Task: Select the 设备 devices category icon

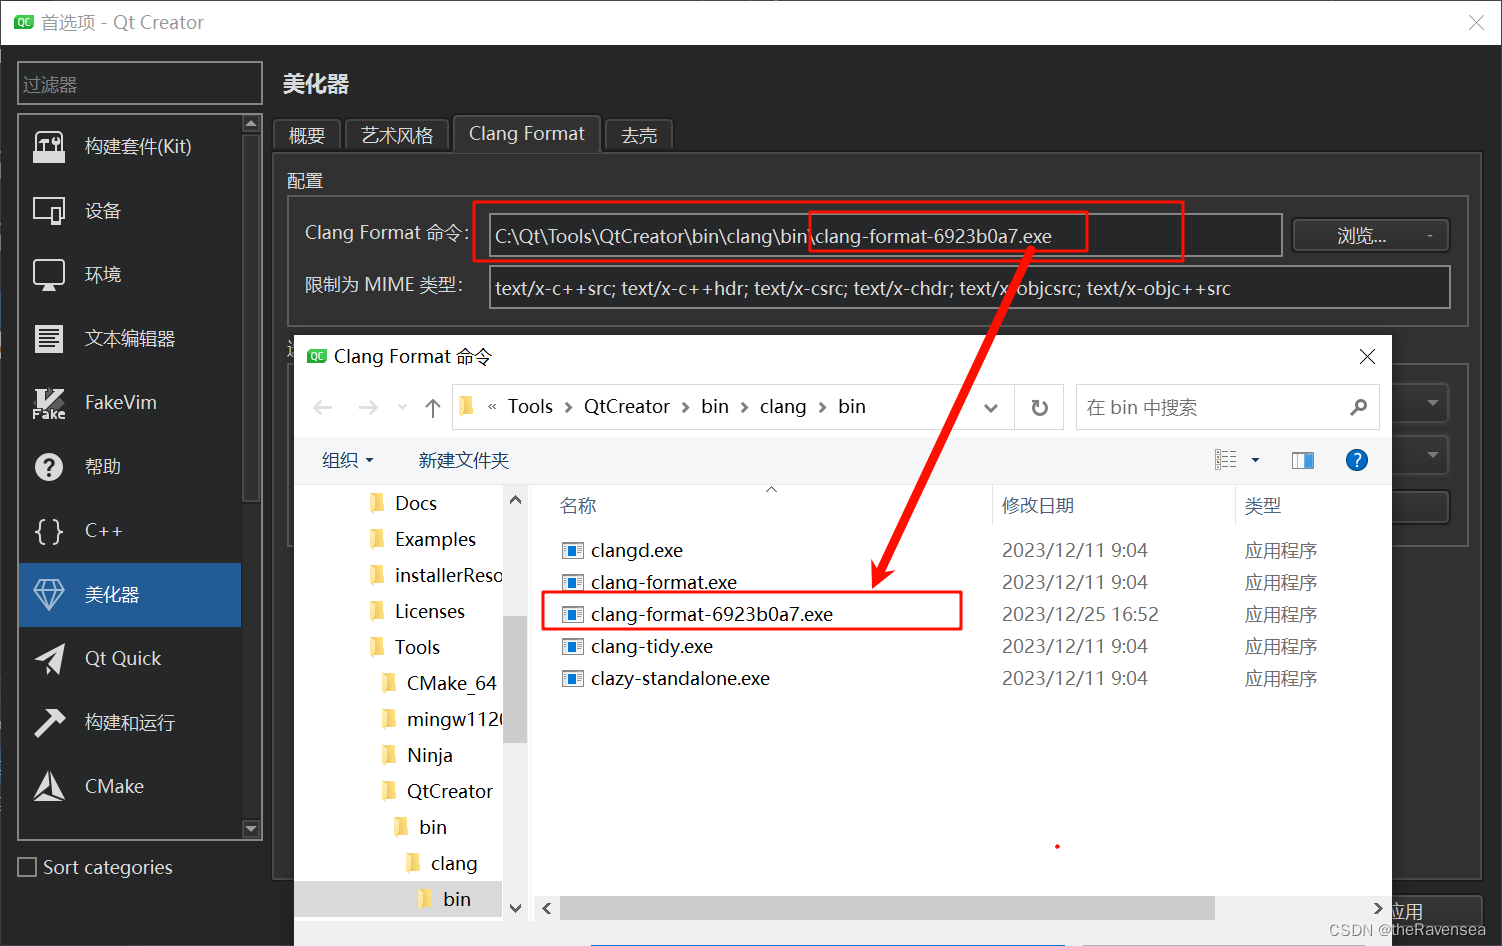Action: point(49,211)
